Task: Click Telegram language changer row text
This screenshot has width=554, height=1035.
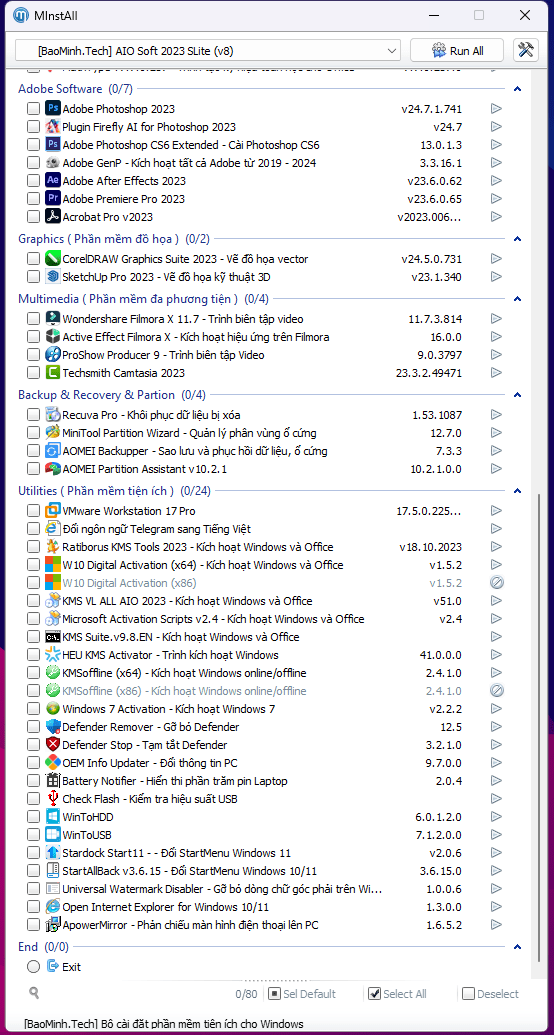Action: (x=156, y=529)
